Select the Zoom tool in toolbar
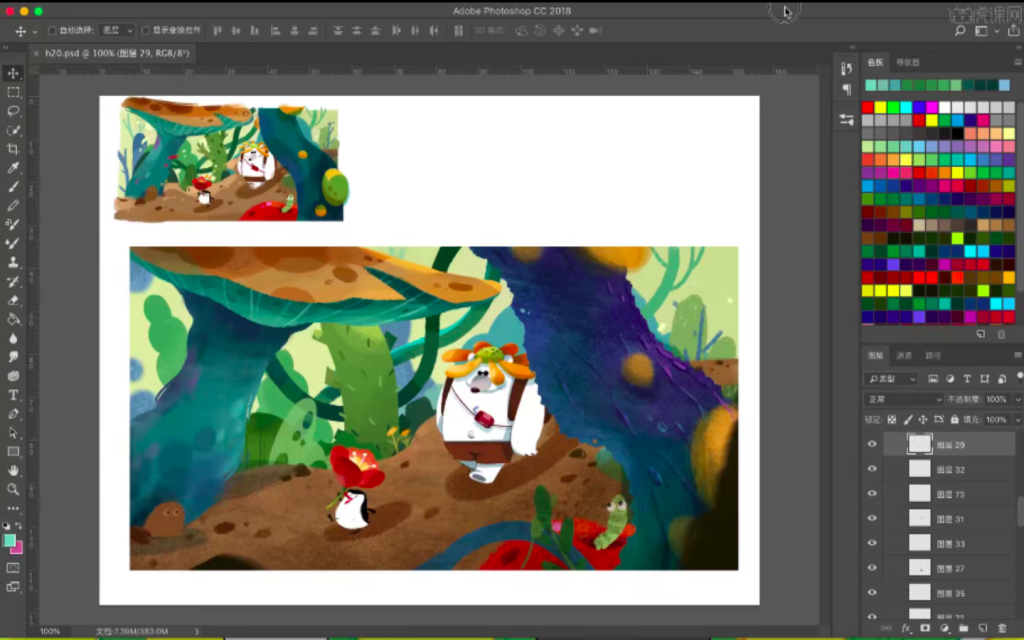Viewport: 1024px width, 640px height. [14, 489]
